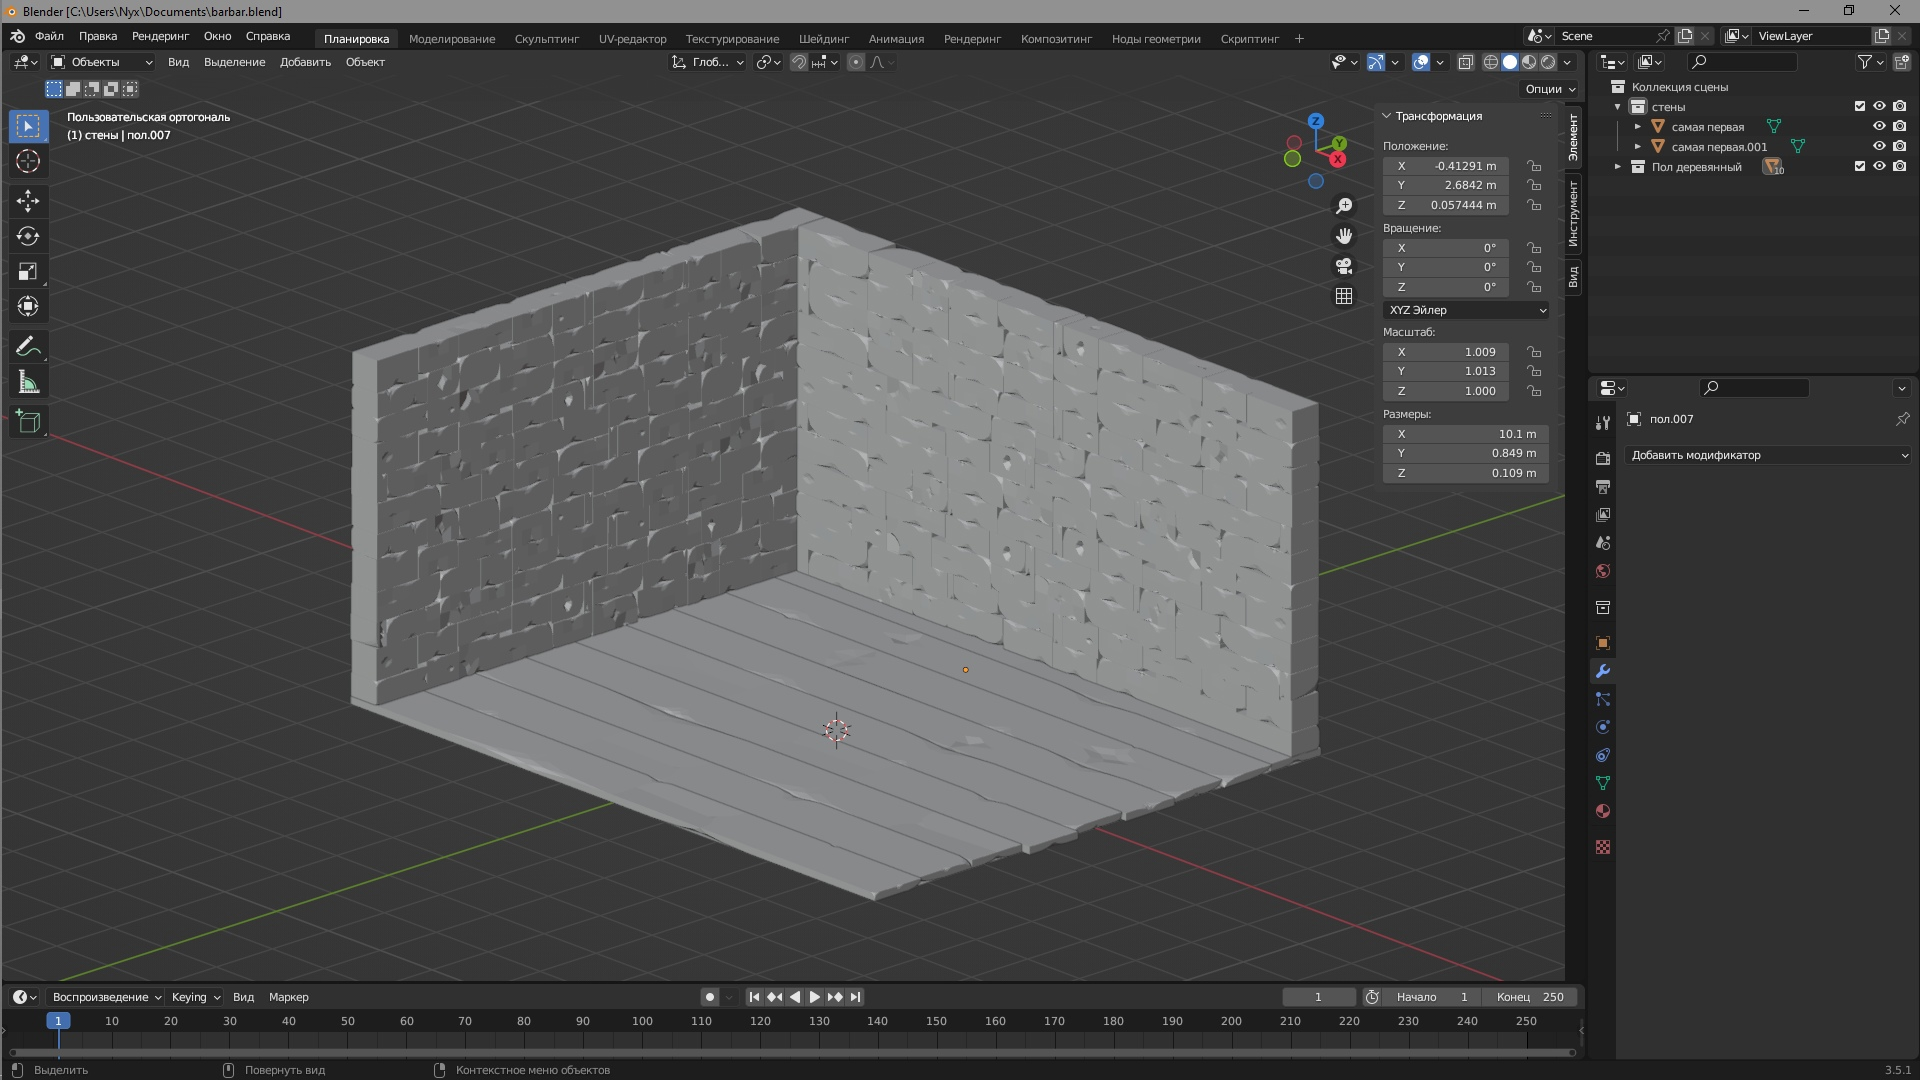This screenshot has height=1080, width=1920.
Task: Open Инструмент sidebar tab
Action: [1573, 215]
